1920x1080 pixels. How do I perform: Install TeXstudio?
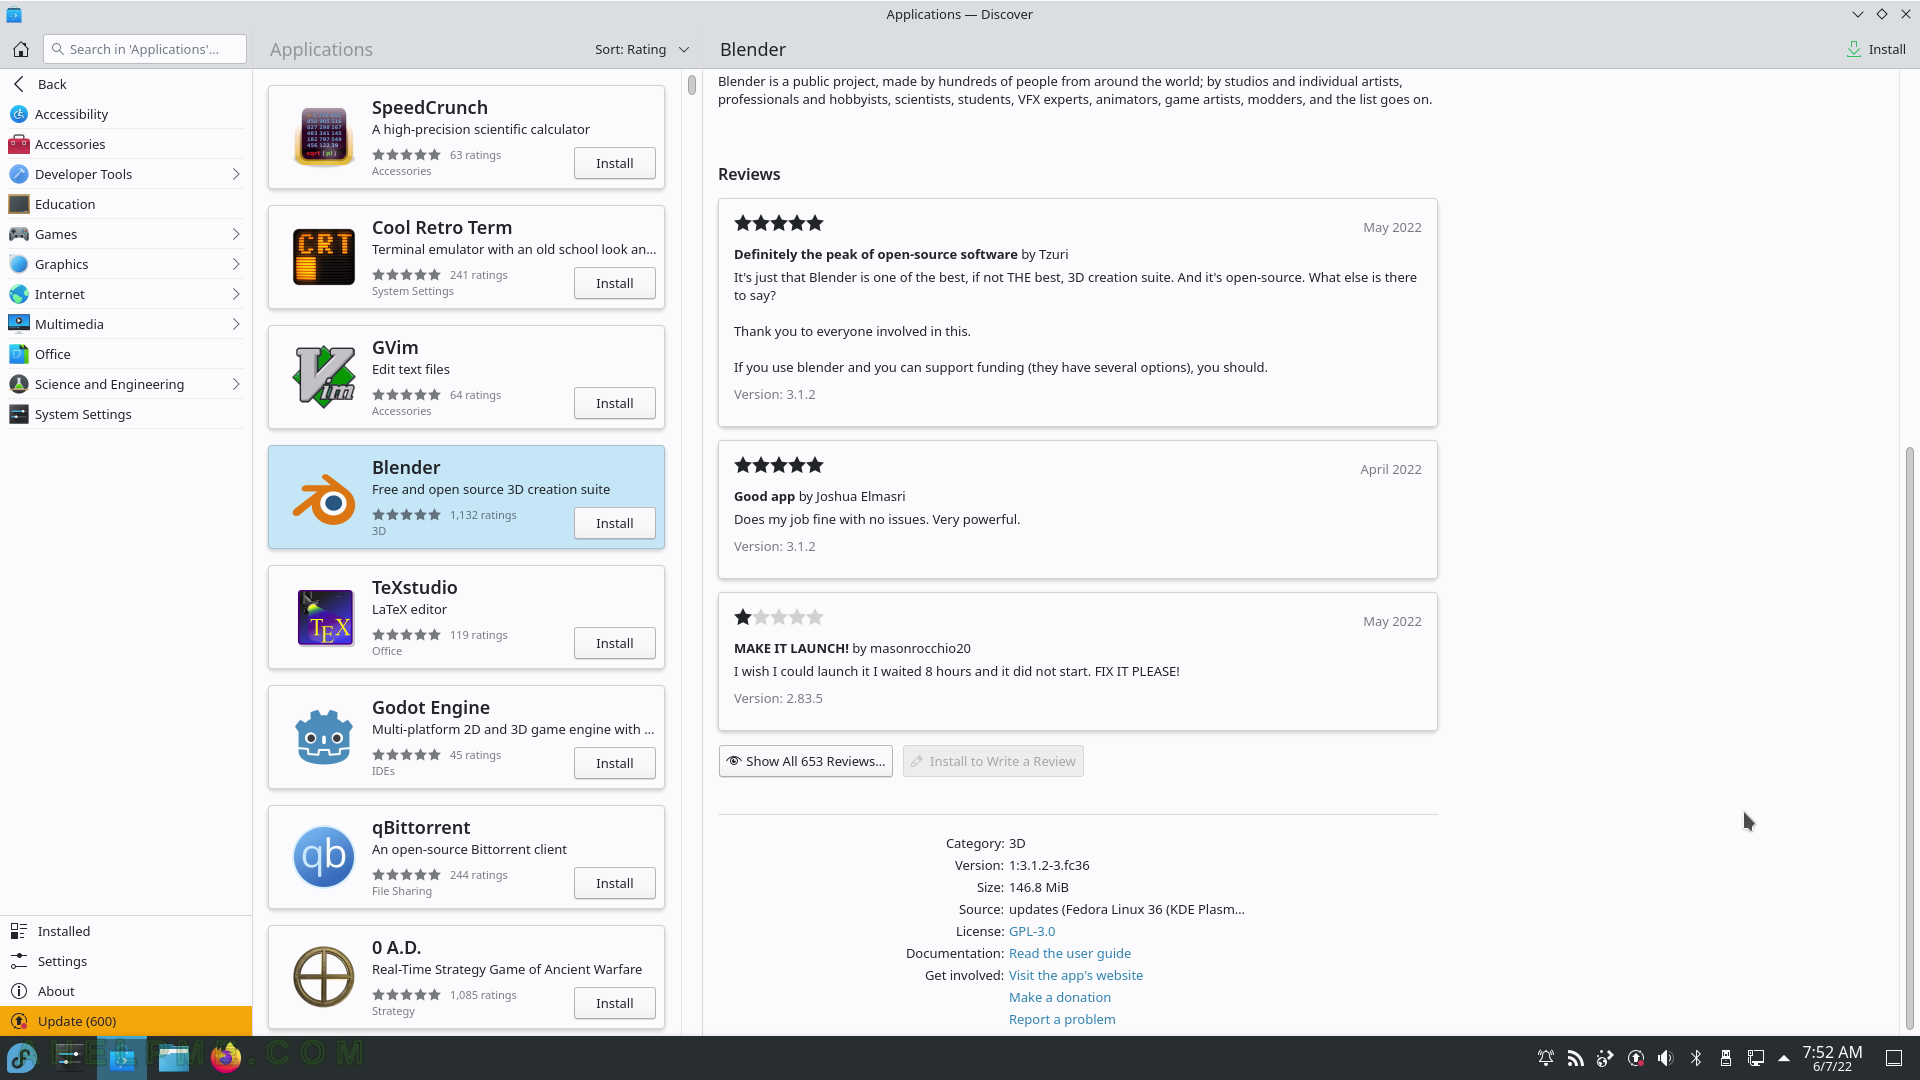(x=615, y=643)
